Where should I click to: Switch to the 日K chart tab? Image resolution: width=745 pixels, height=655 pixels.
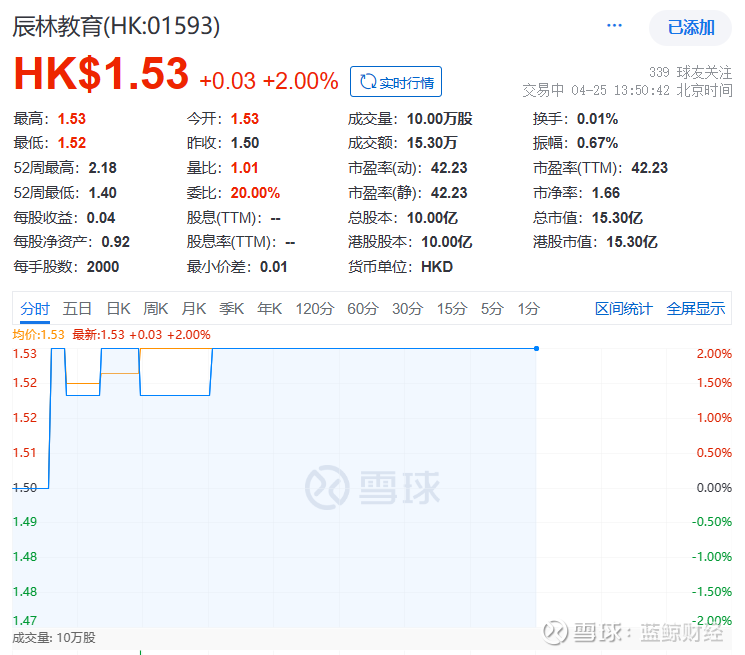pyautogui.click(x=118, y=309)
